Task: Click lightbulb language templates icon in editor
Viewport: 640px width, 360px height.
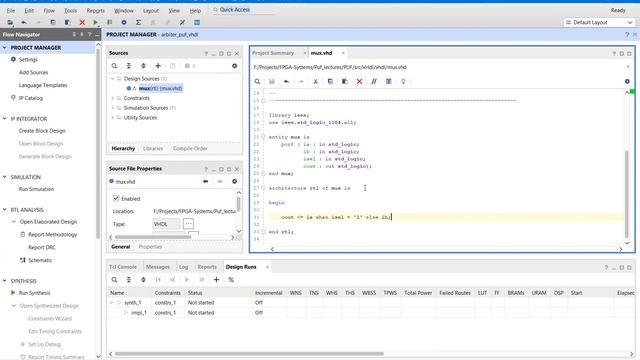Action: (403, 81)
